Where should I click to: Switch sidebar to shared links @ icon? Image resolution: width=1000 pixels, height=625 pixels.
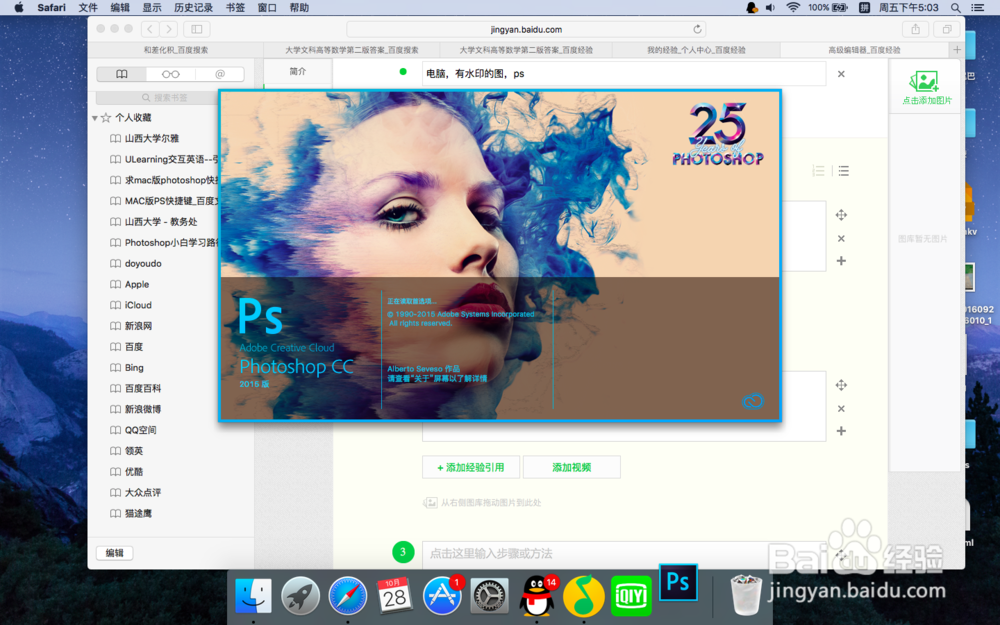[x=220, y=74]
